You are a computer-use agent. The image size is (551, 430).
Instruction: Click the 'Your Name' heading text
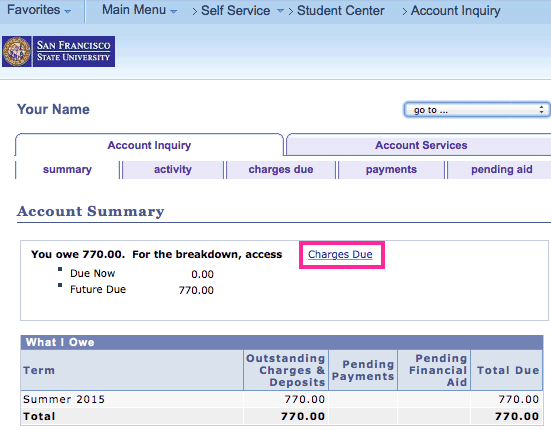[53, 109]
